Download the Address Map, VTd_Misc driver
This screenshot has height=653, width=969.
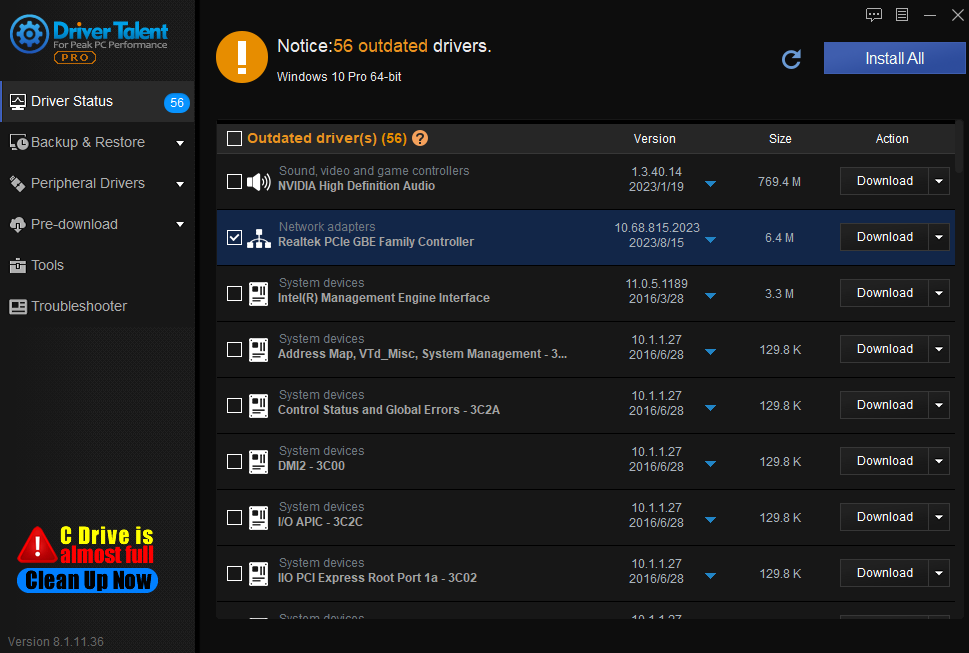coord(884,350)
